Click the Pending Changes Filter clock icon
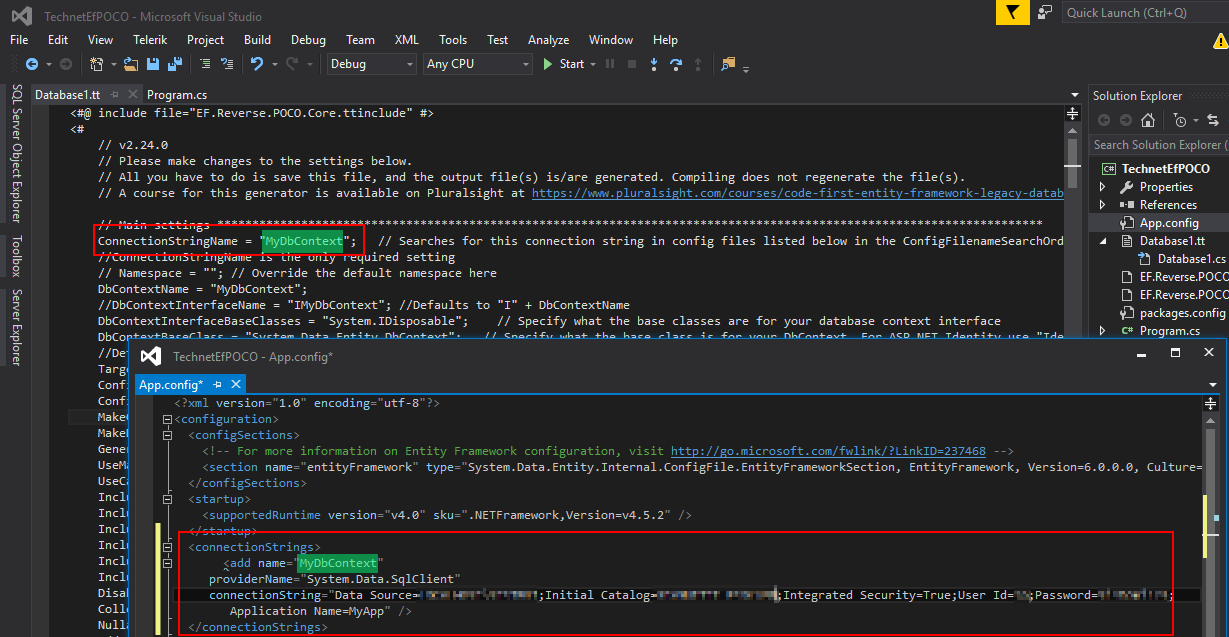Image resolution: width=1229 pixels, height=637 pixels. click(x=1181, y=120)
